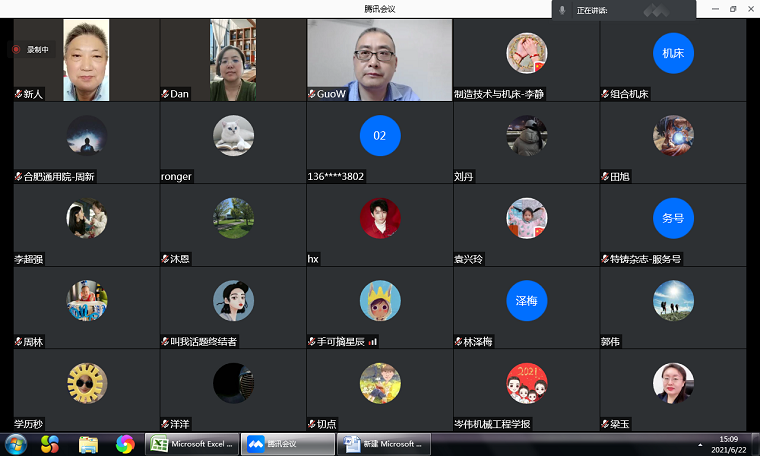Click the blue 机床 avatar circle
760x456 pixels.
pos(673,53)
